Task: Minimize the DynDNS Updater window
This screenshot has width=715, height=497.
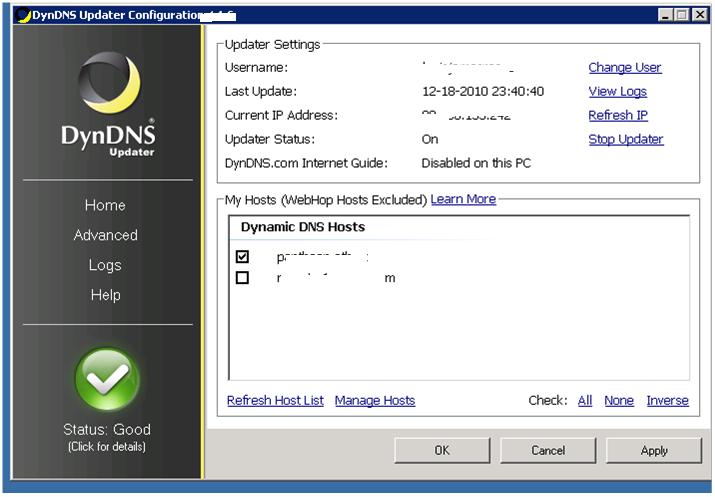Action: [665, 15]
